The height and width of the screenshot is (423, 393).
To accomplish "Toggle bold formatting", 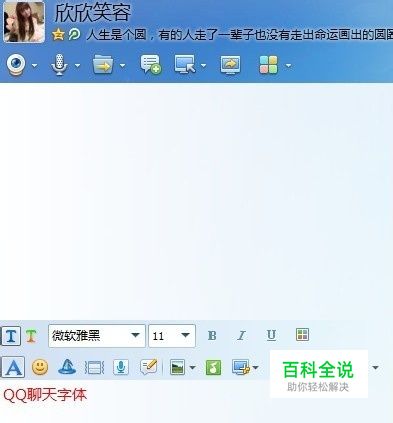I will click(x=212, y=335).
